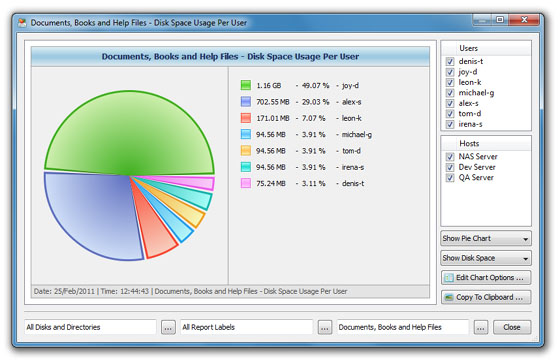The width and height of the screenshot is (560, 363).
Task: Open browse button next to All Report Labels
Action: pyautogui.click(x=324, y=327)
